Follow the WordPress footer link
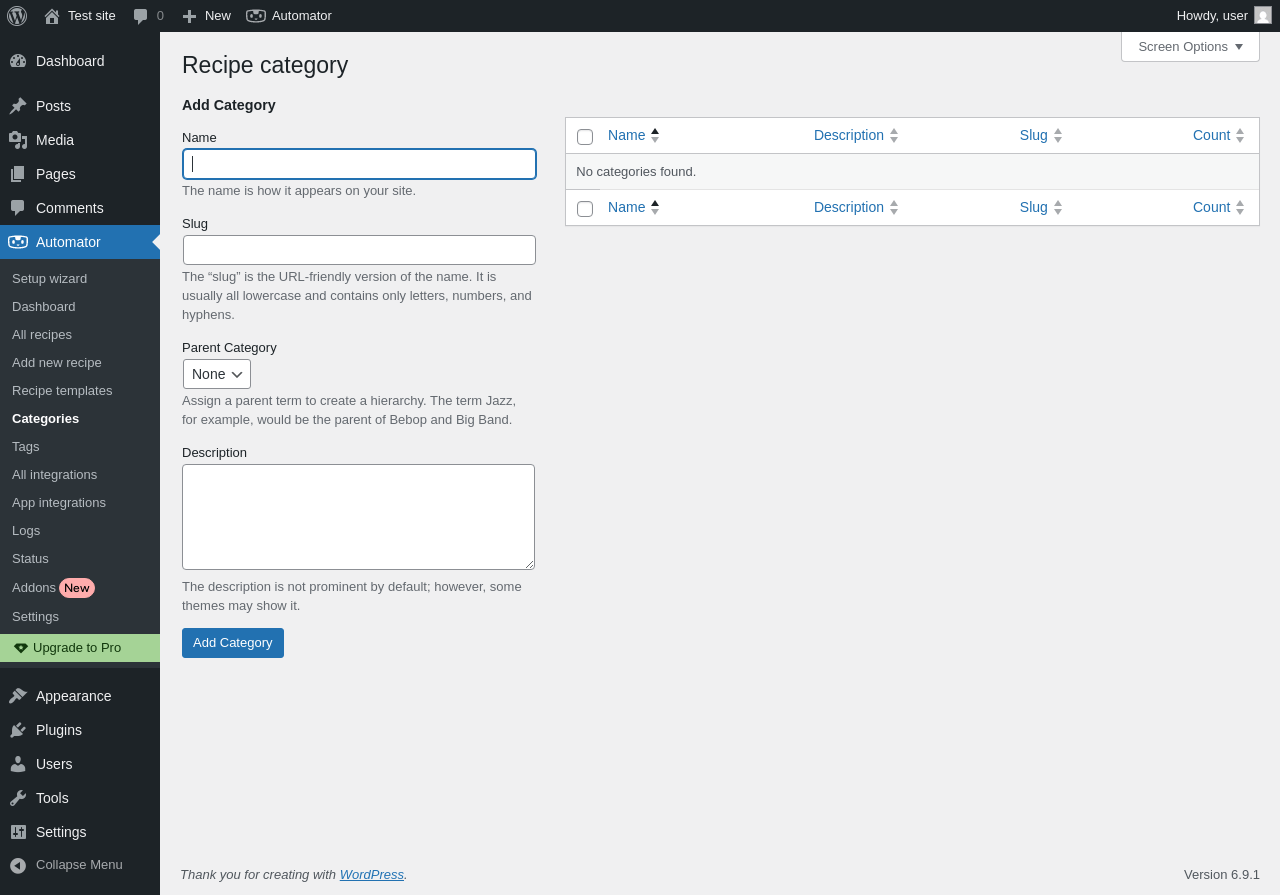 coord(371,874)
